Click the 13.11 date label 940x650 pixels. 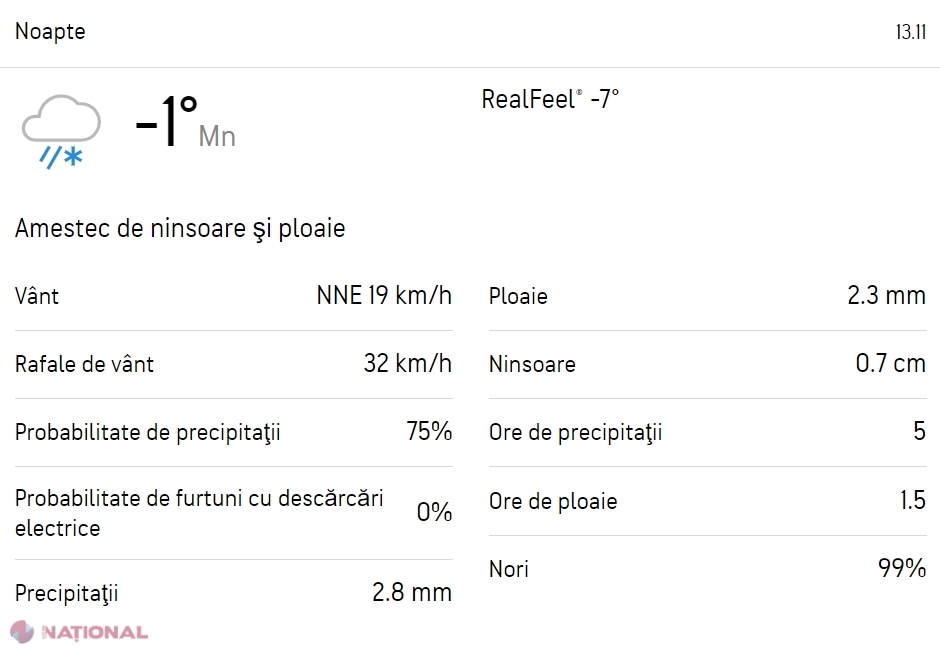tap(911, 32)
